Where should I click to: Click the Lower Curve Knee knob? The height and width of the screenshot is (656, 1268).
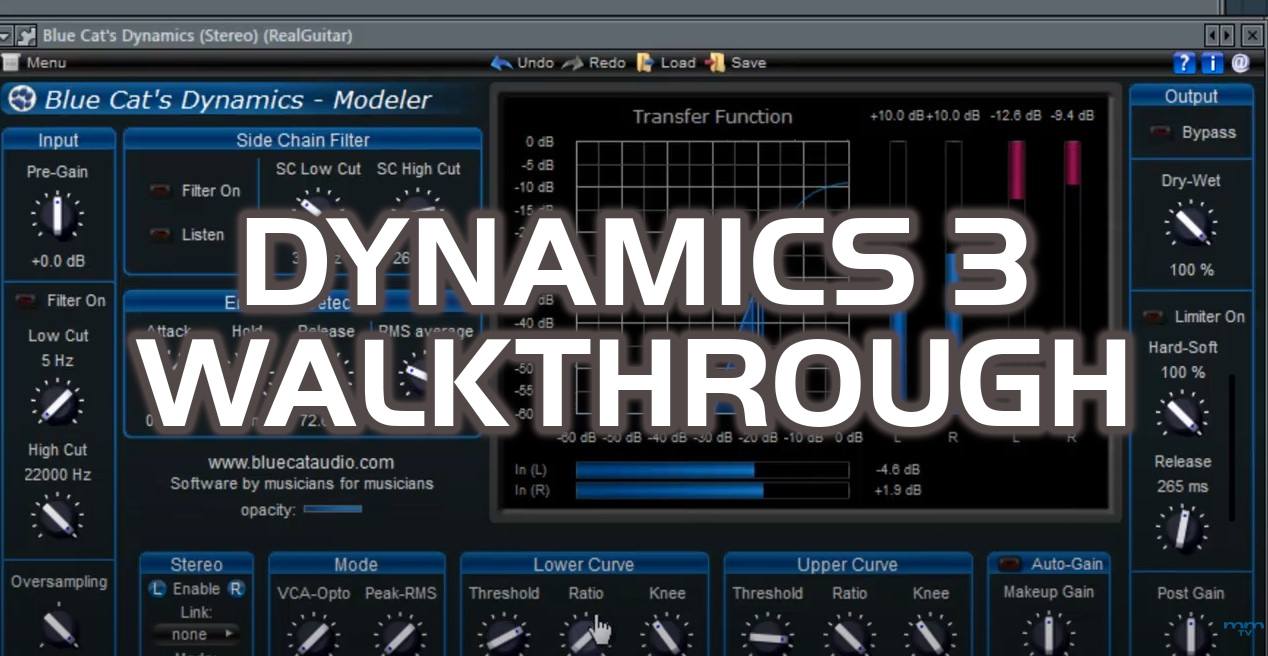pos(667,636)
